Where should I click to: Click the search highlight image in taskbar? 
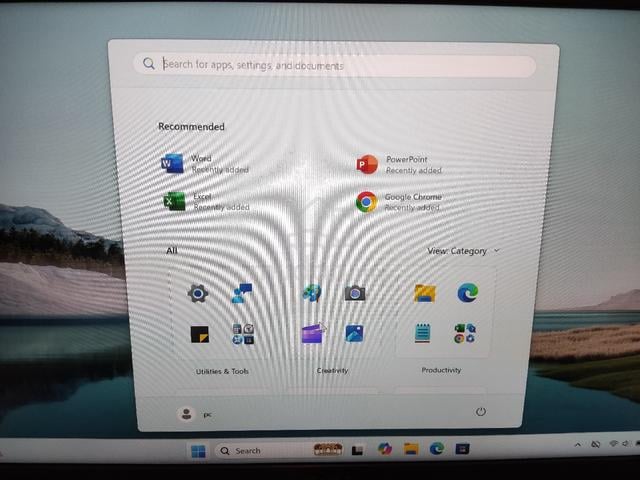click(328, 449)
